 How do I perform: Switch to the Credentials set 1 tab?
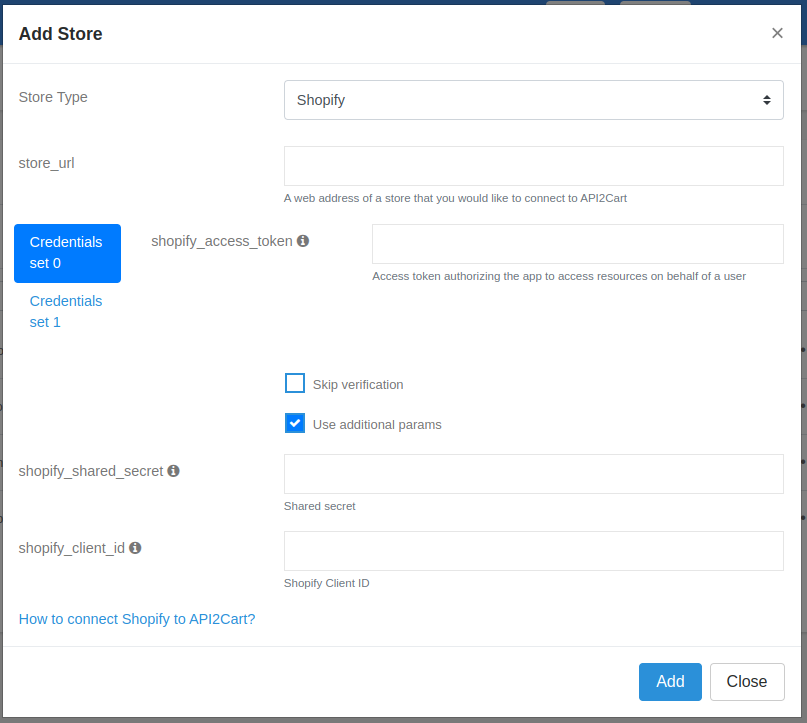66,311
